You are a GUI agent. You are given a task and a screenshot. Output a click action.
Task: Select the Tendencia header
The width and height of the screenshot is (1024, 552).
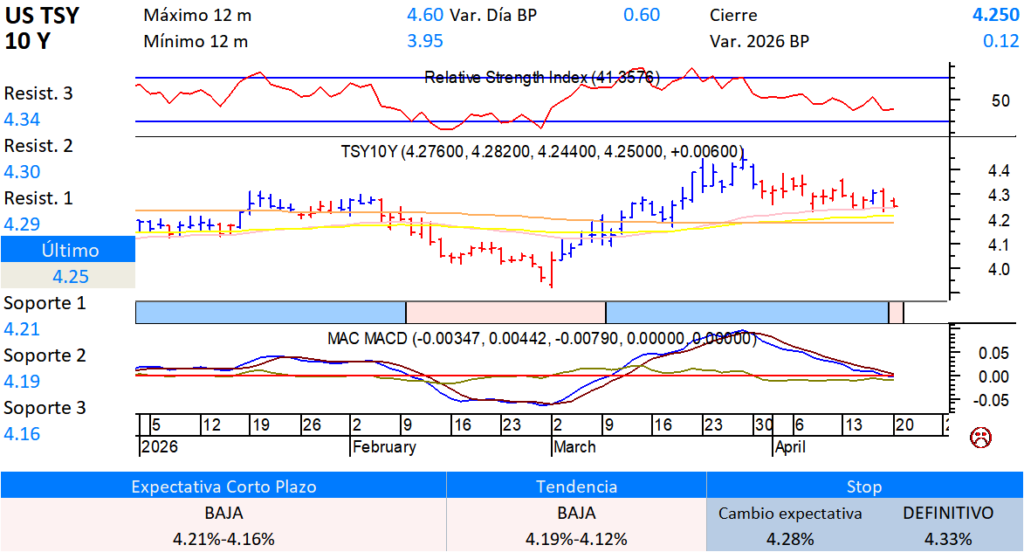575,486
